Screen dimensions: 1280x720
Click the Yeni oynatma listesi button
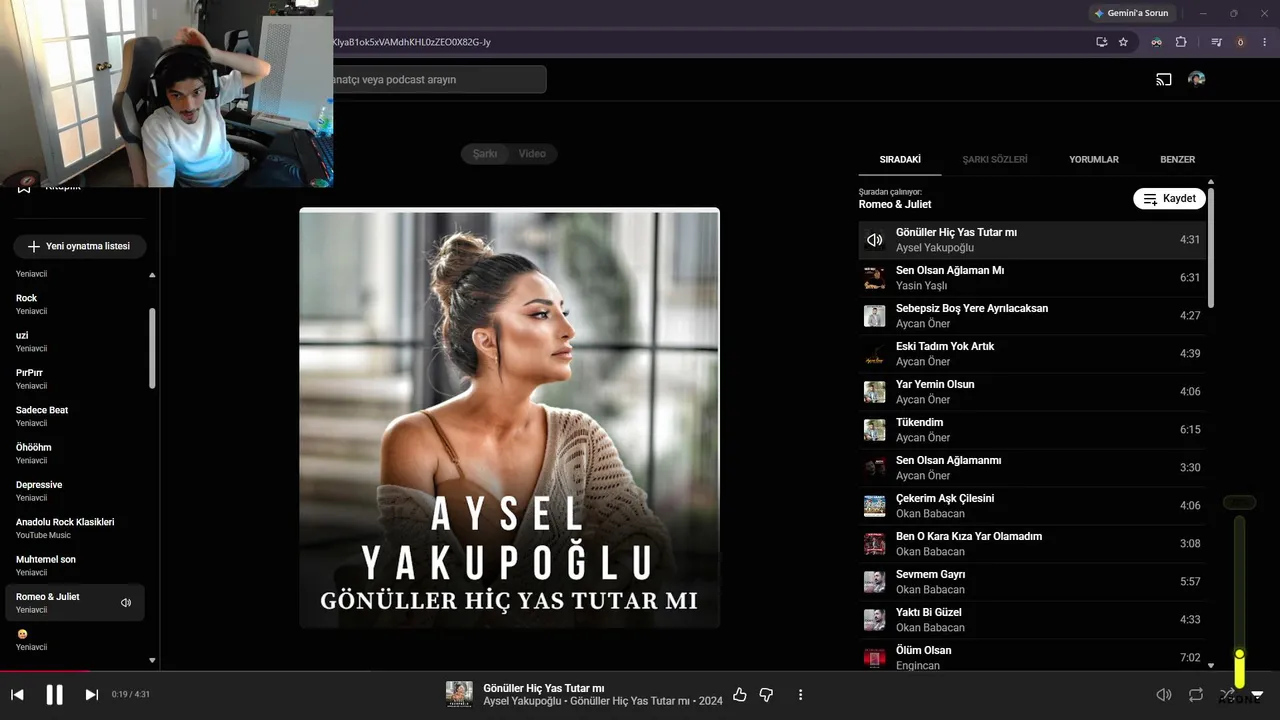(x=79, y=246)
